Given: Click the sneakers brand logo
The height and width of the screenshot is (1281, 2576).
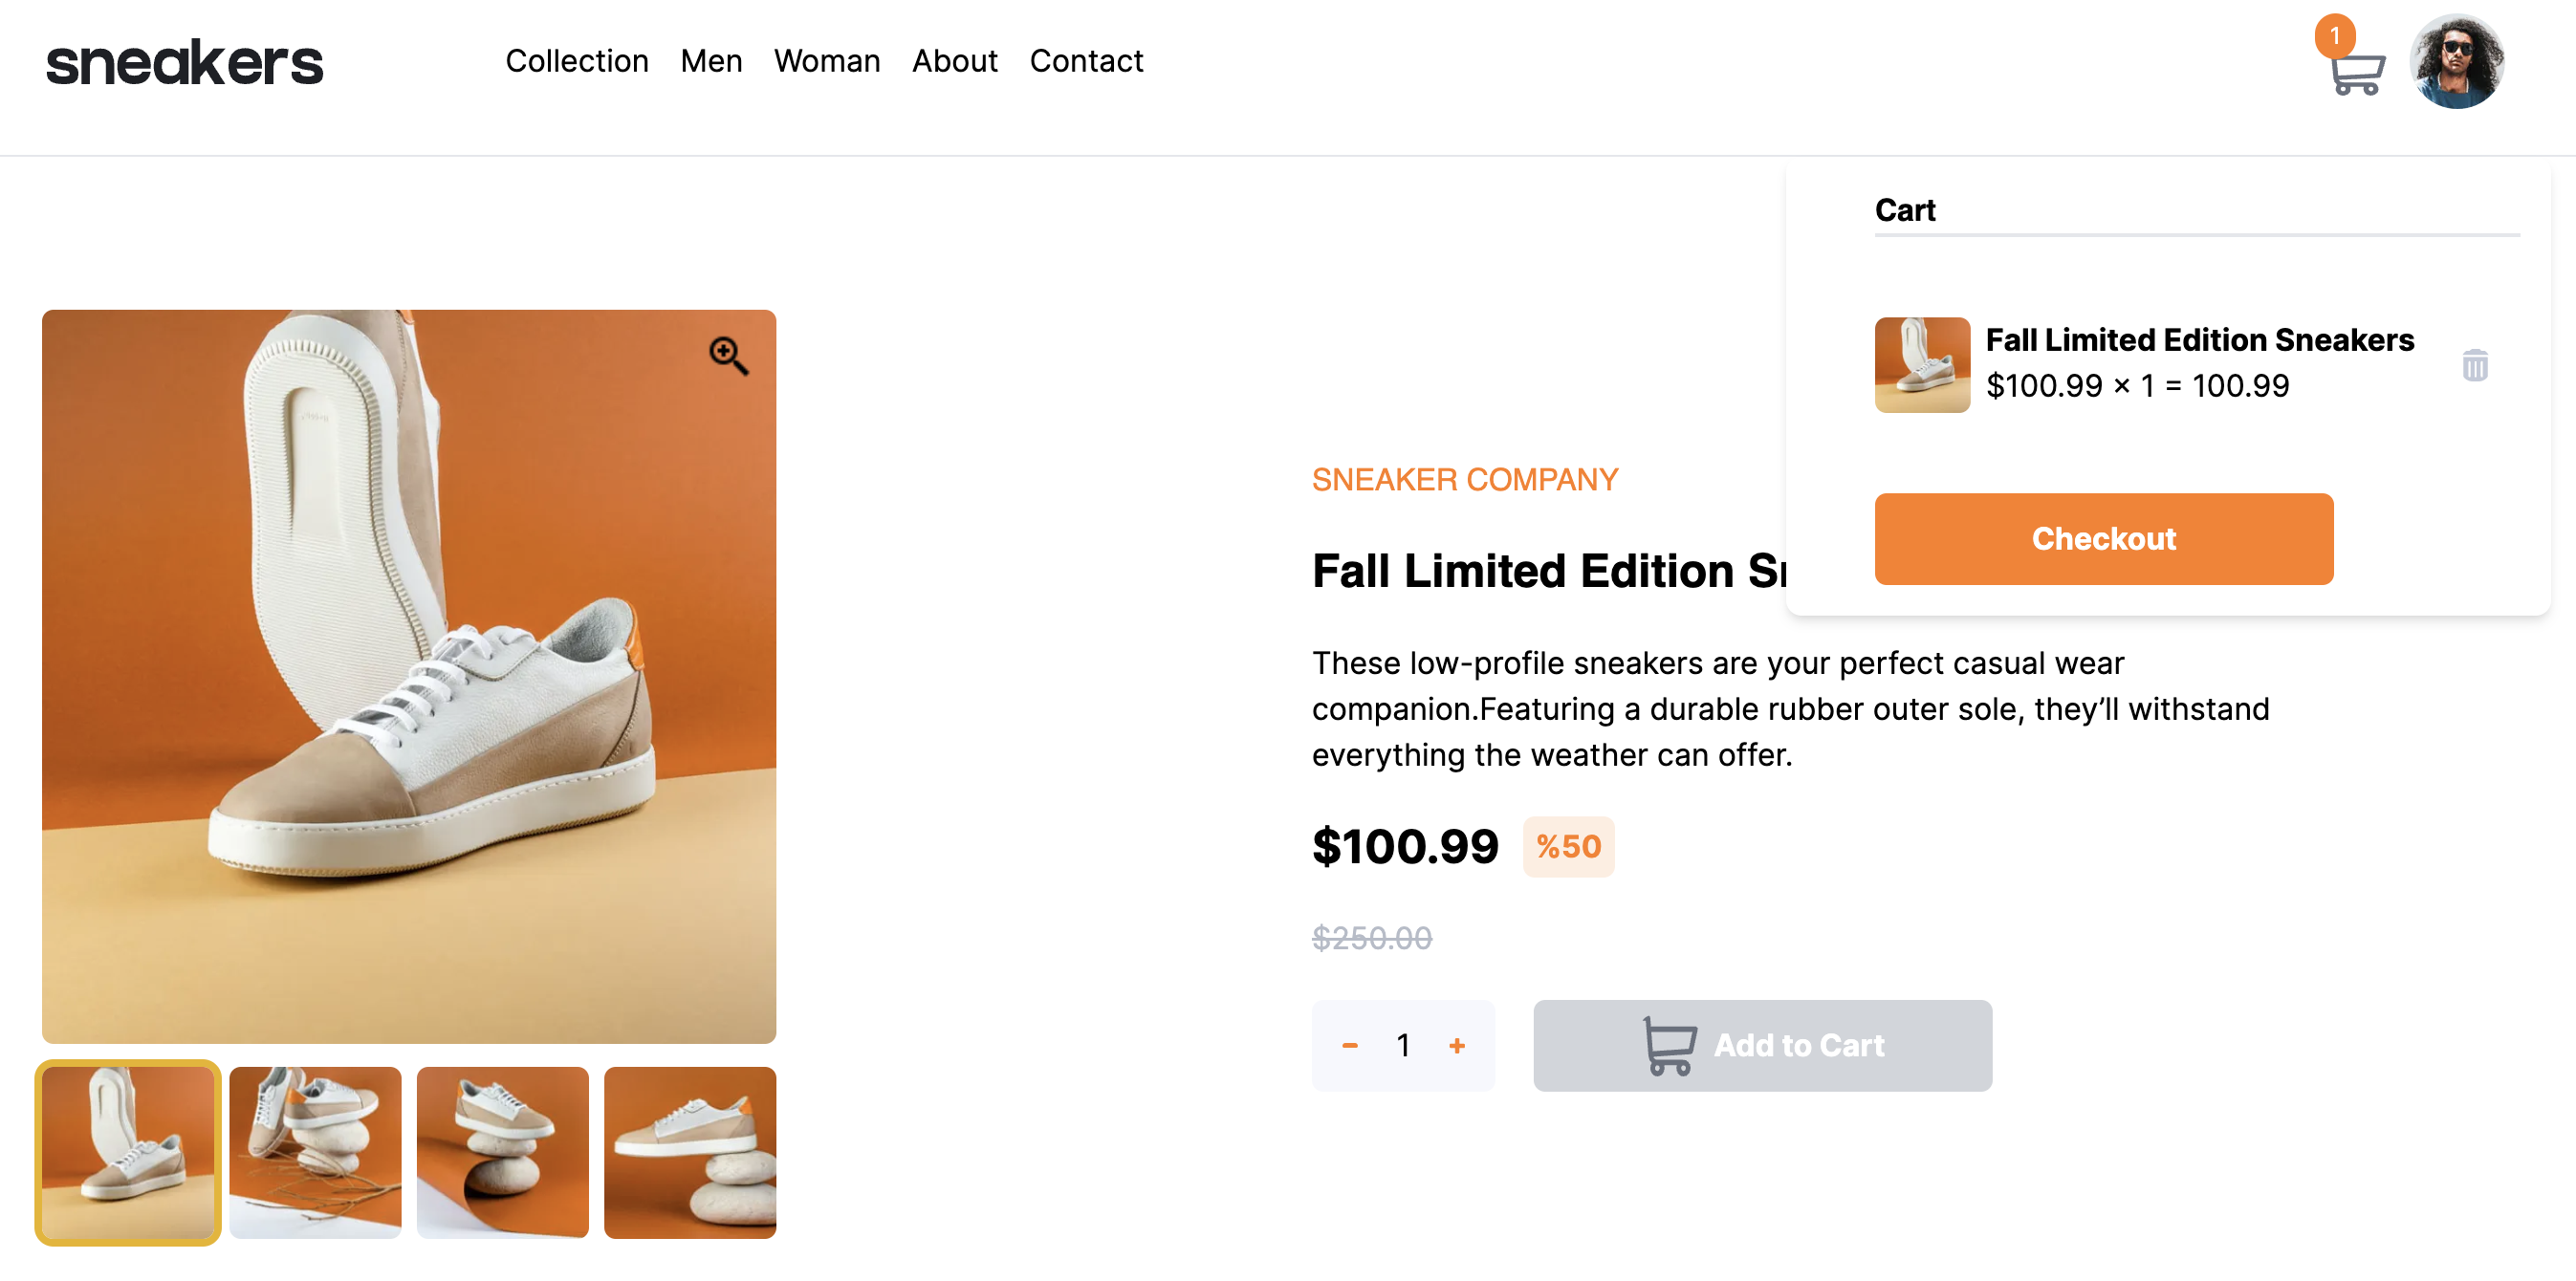Looking at the screenshot, I should tap(185, 63).
